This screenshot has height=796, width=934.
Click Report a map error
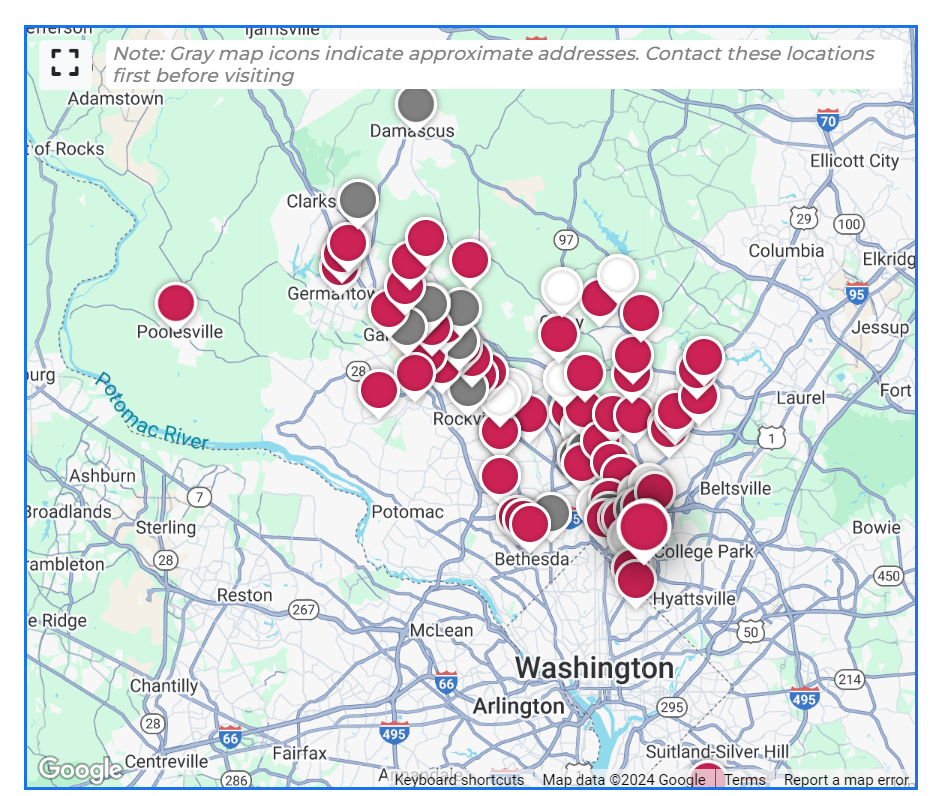(846, 780)
